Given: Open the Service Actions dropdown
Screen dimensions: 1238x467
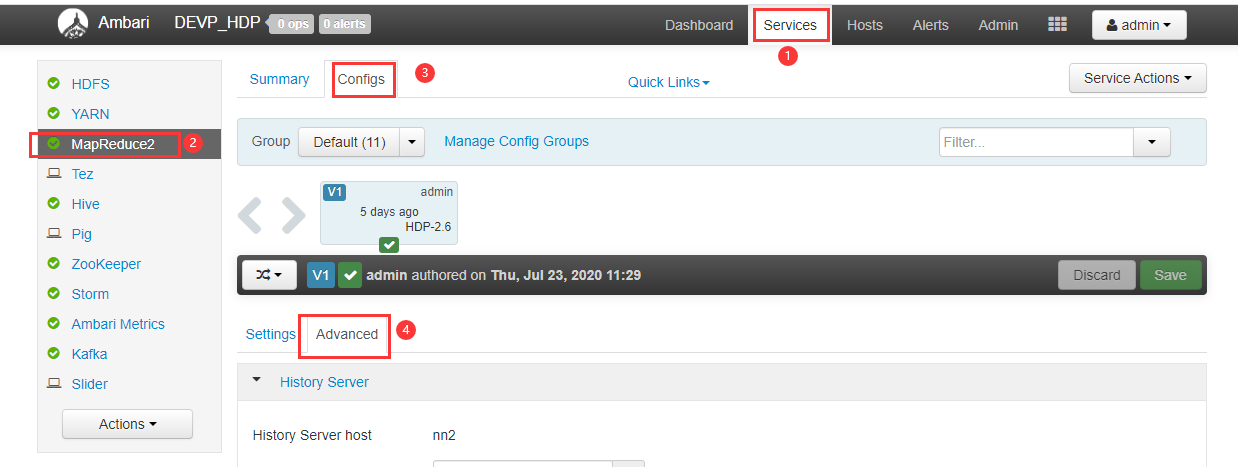Looking at the screenshot, I should point(1138,78).
